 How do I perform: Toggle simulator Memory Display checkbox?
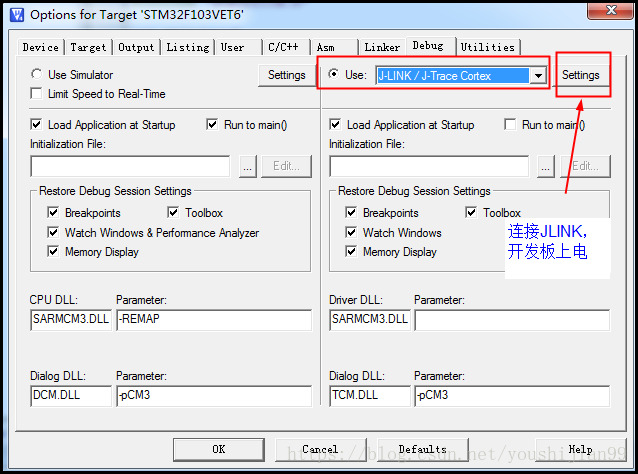pyautogui.click(x=53, y=251)
